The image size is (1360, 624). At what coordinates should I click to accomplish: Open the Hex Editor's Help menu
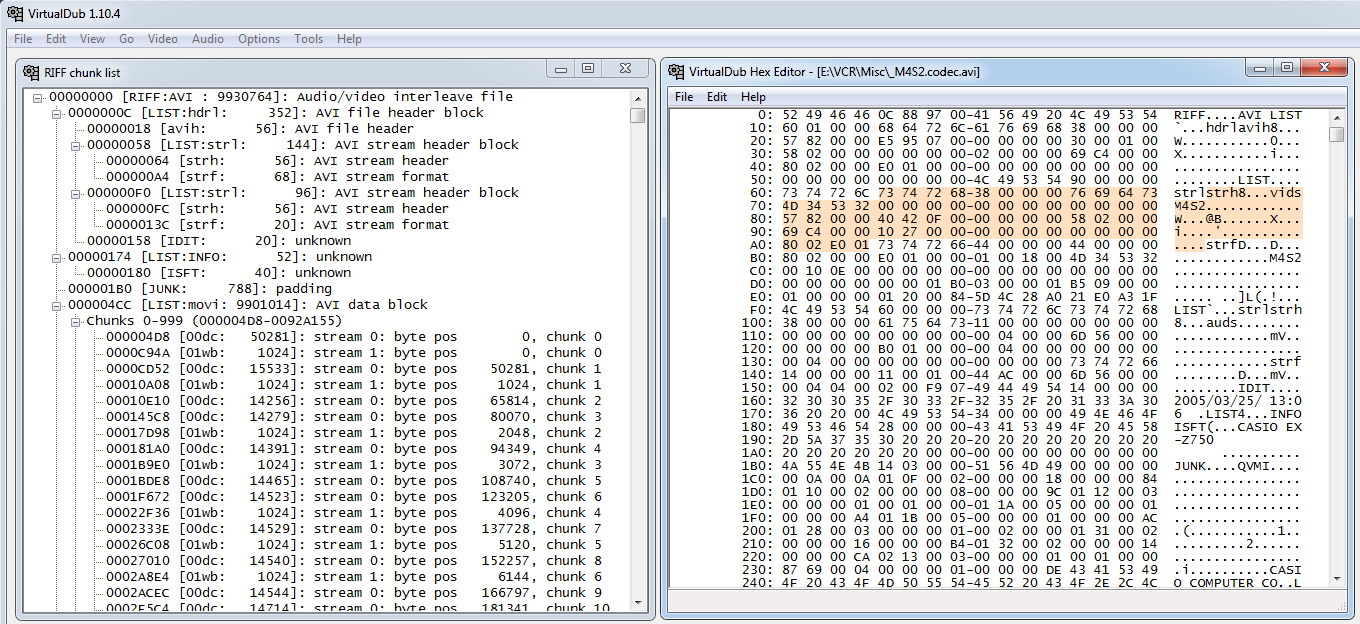point(753,97)
